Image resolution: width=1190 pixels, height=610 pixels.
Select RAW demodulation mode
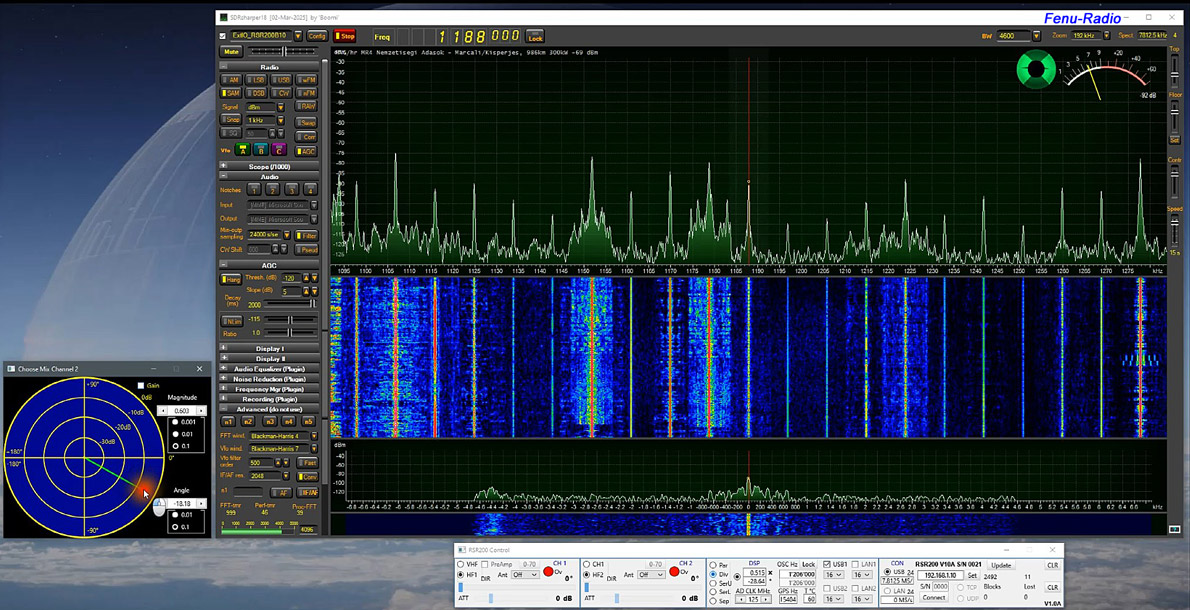[307, 107]
